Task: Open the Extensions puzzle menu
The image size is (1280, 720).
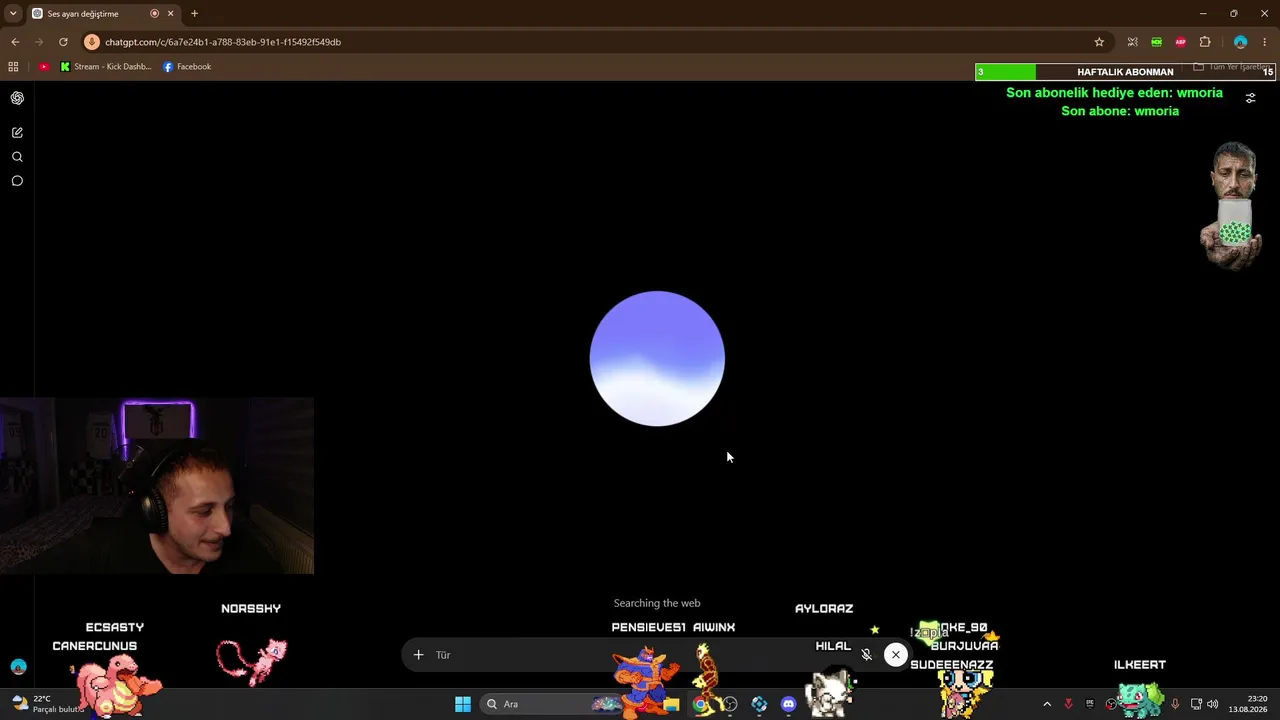Action: pyautogui.click(x=1205, y=42)
